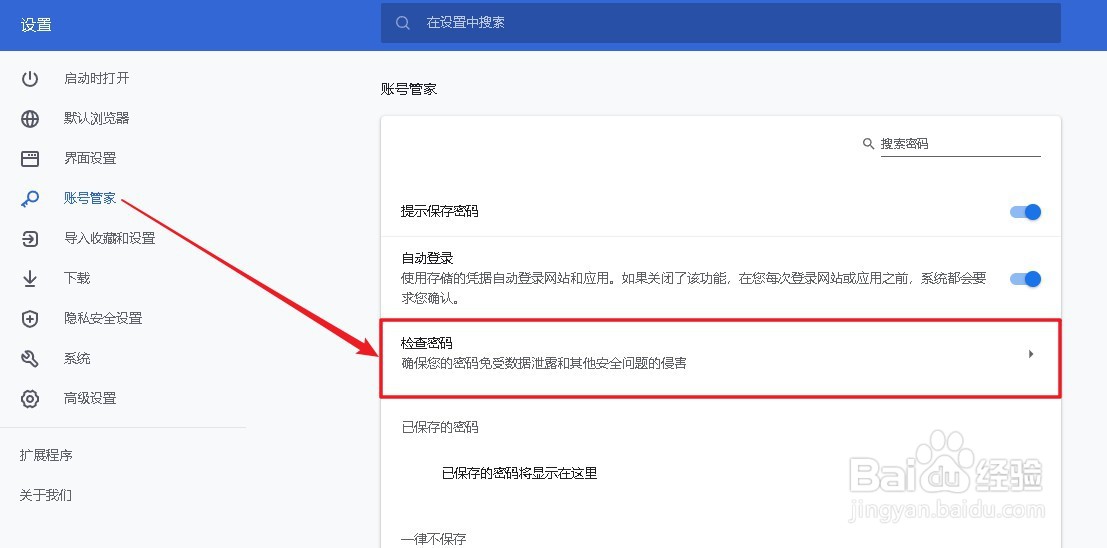
Task: Open the 扩展程序 link
Action: (x=46, y=455)
